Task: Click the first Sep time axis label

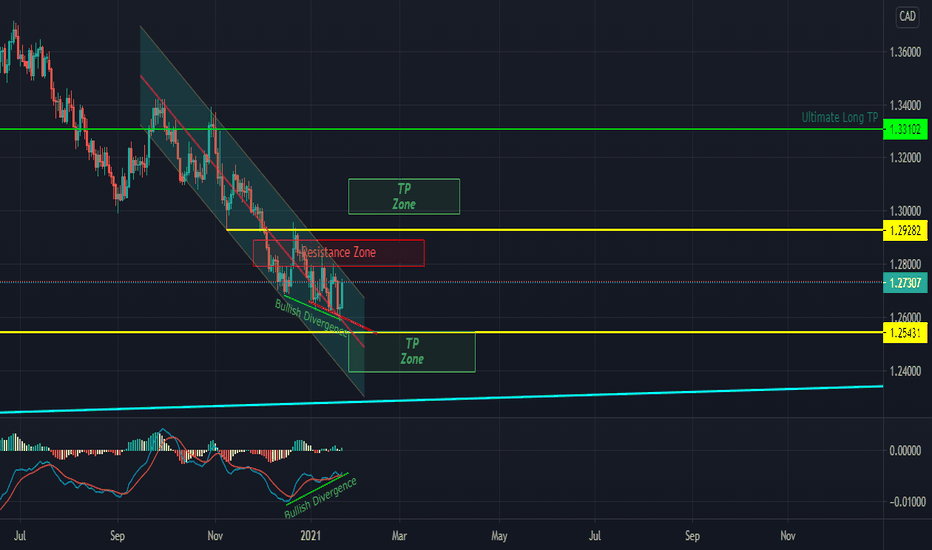Action: click(x=117, y=536)
